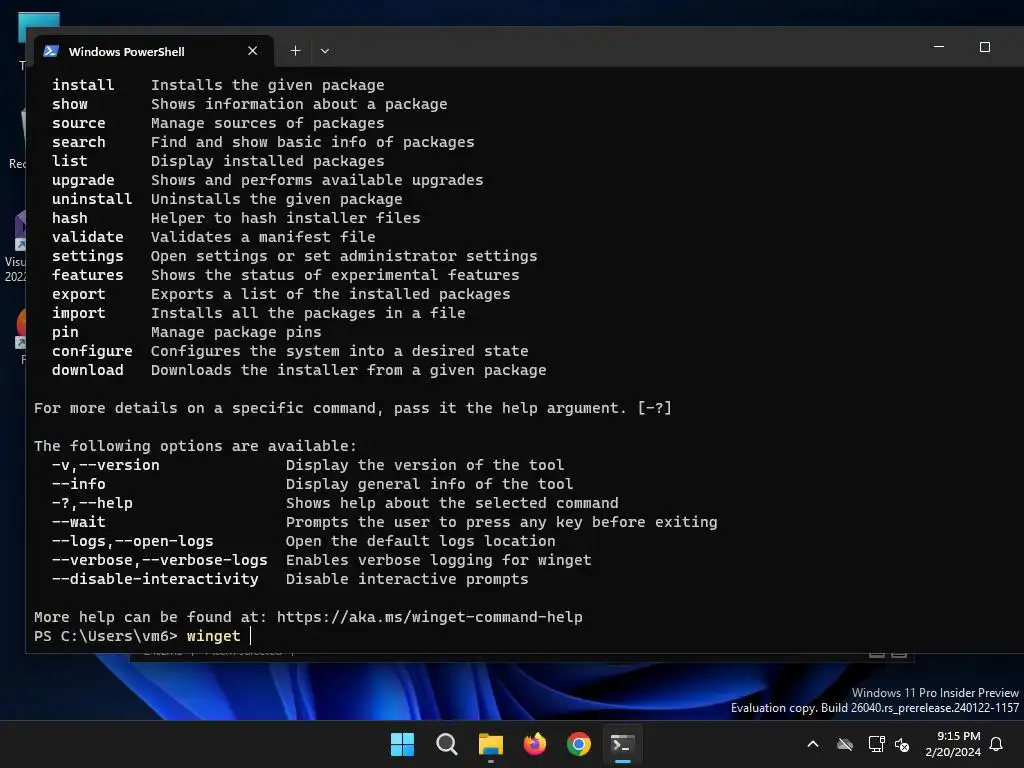The width and height of the screenshot is (1024, 768).
Task: Click the Terminal taskbar icon
Action: point(622,744)
